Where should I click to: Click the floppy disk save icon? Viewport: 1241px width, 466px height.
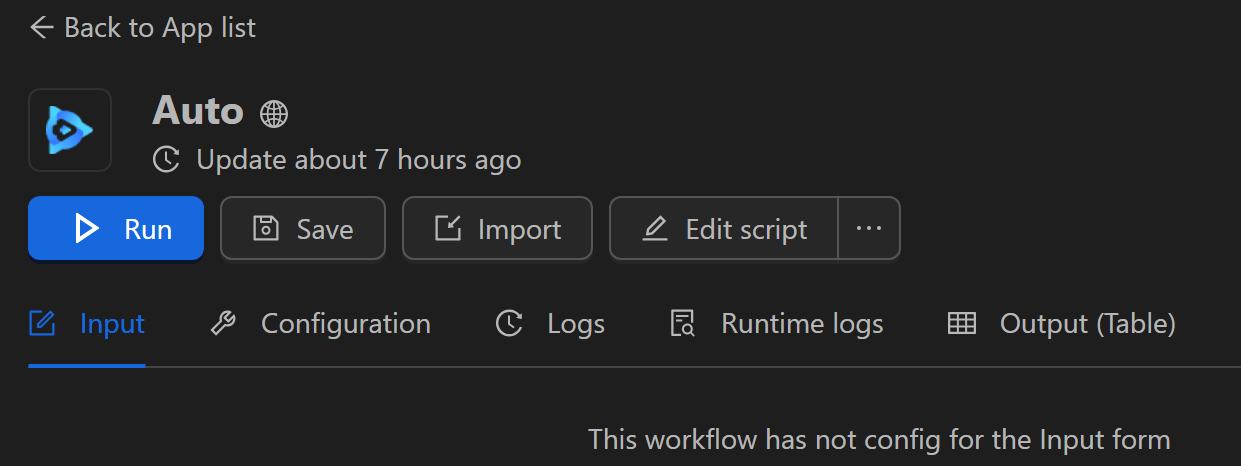(265, 229)
